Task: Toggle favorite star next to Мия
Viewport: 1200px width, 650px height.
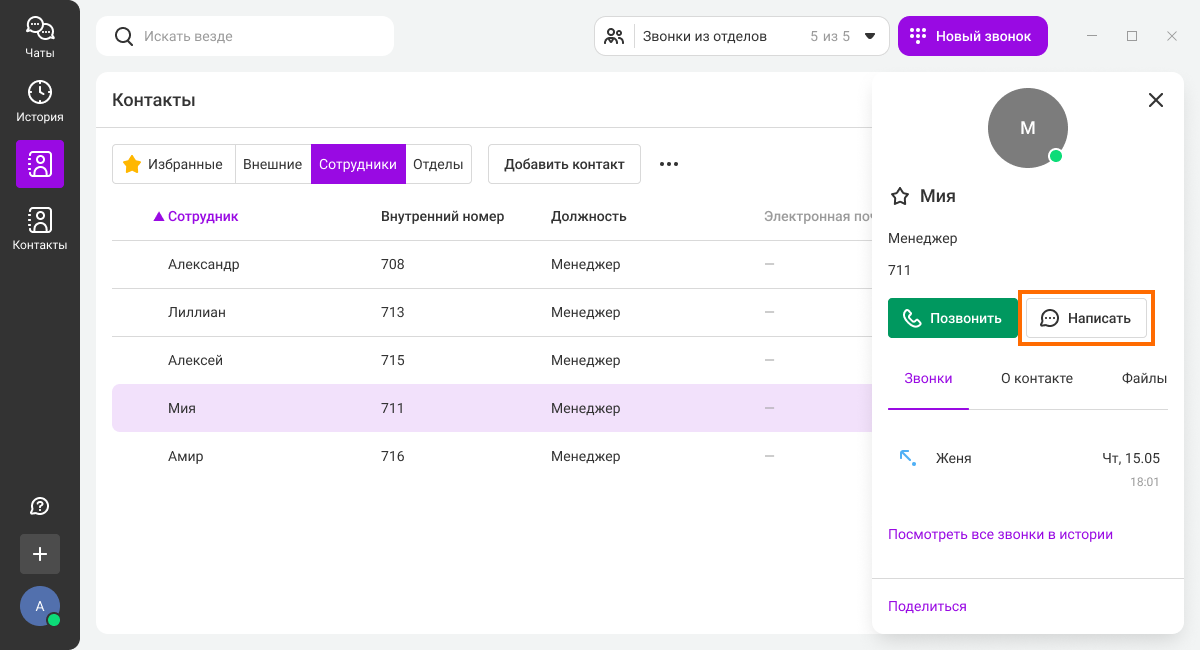Action: pos(899,196)
